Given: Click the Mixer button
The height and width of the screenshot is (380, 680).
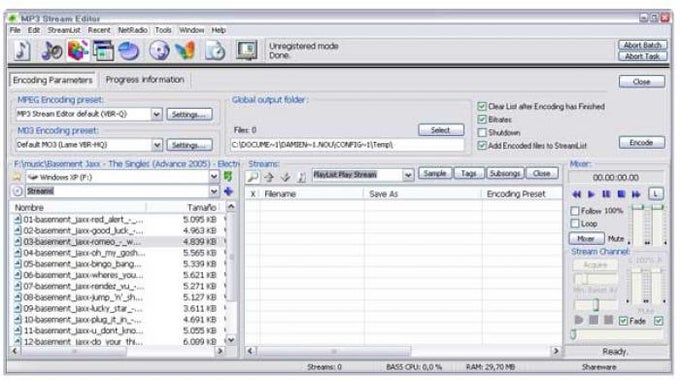Looking at the screenshot, I should (586, 239).
